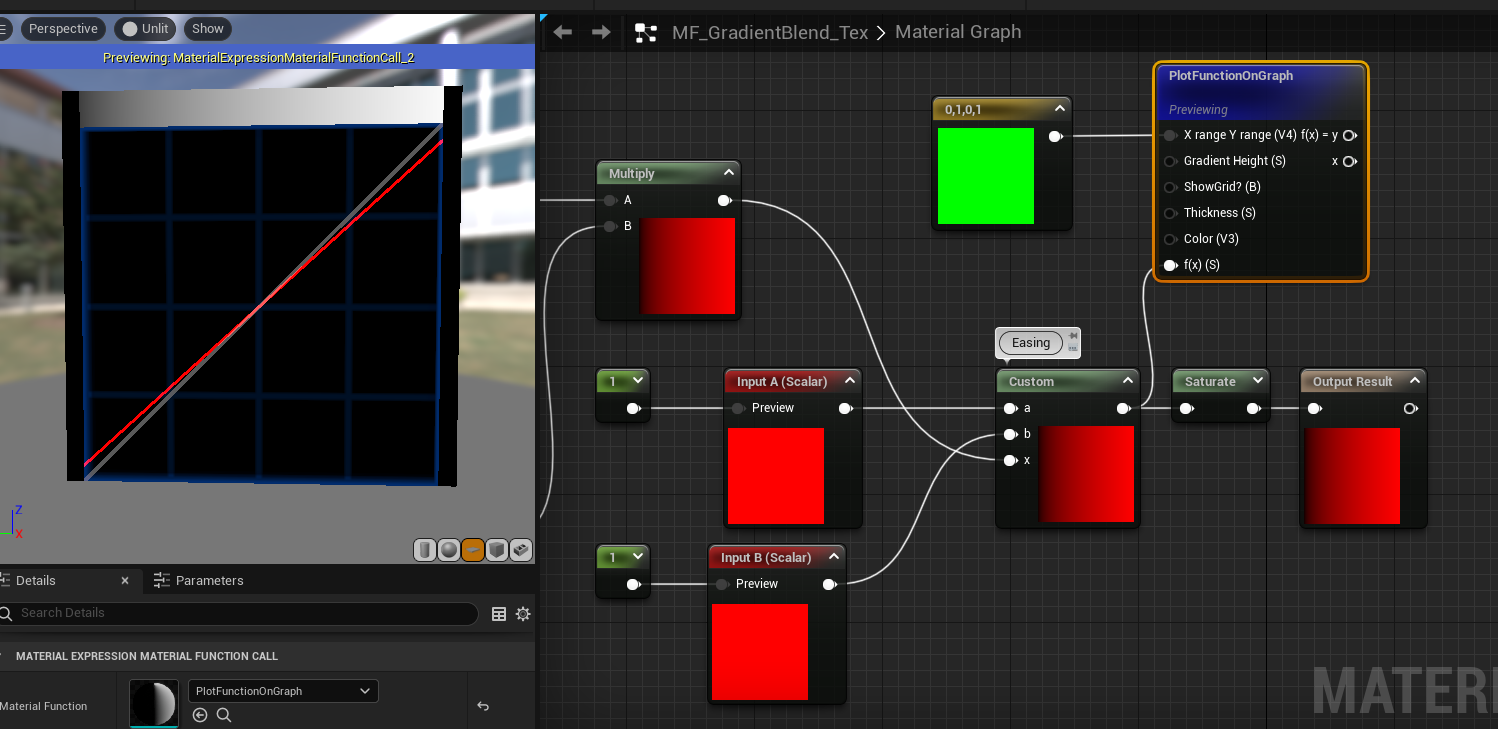The width and height of the screenshot is (1498, 729).
Task: Open the Unlit view mode menu
Action: (x=145, y=29)
